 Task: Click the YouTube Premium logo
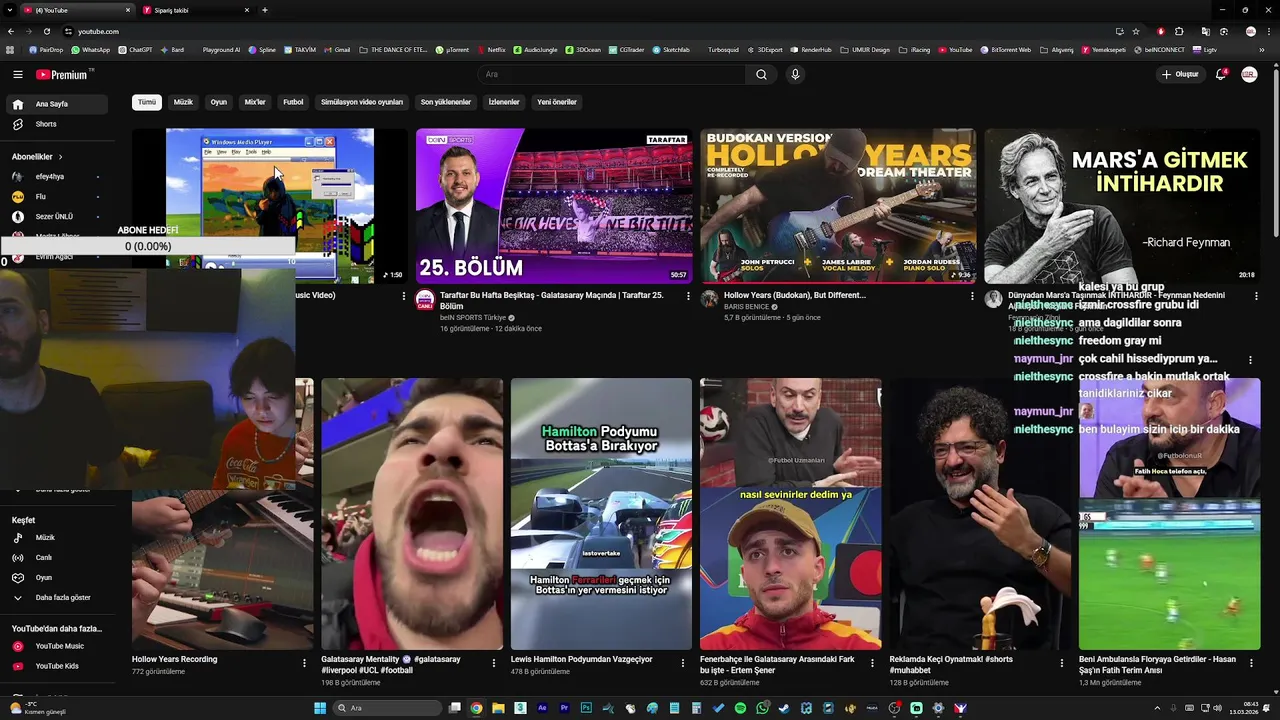pos(62,74)
